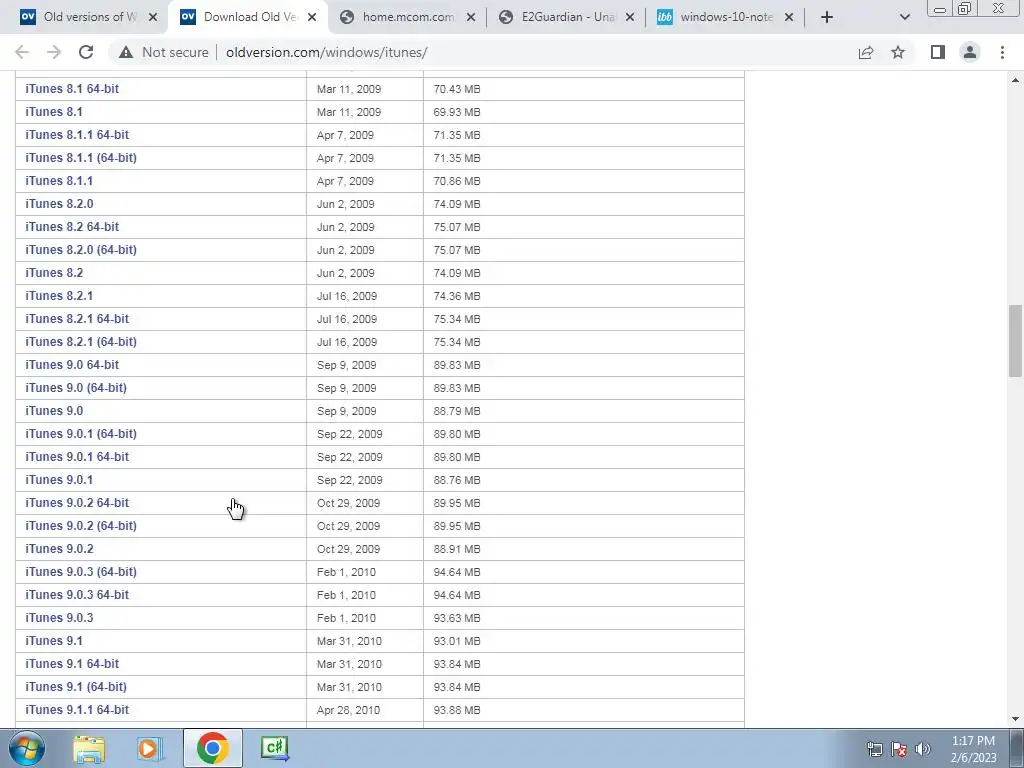The height and width of the screenshot is (768, 1024).
Task: Open the Chrome profile avatar menu
Action: (970, 52)
